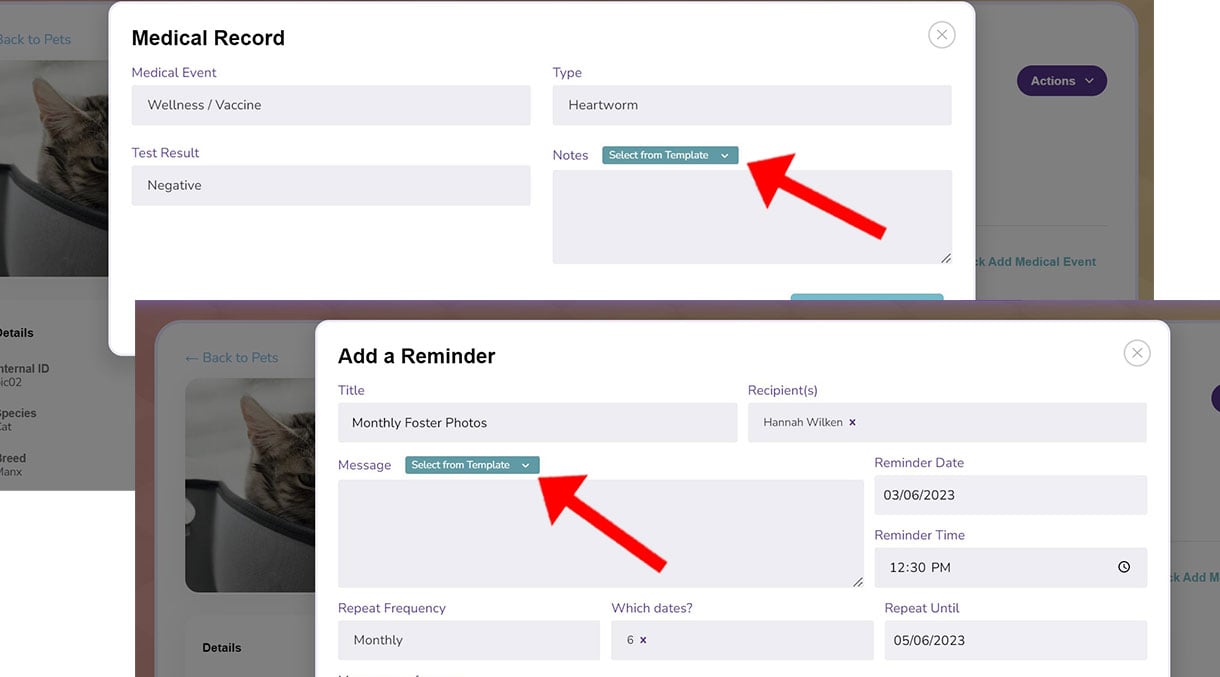Close the Add a Reminder dialog
1220x677 pixels.
[1136, 353]
